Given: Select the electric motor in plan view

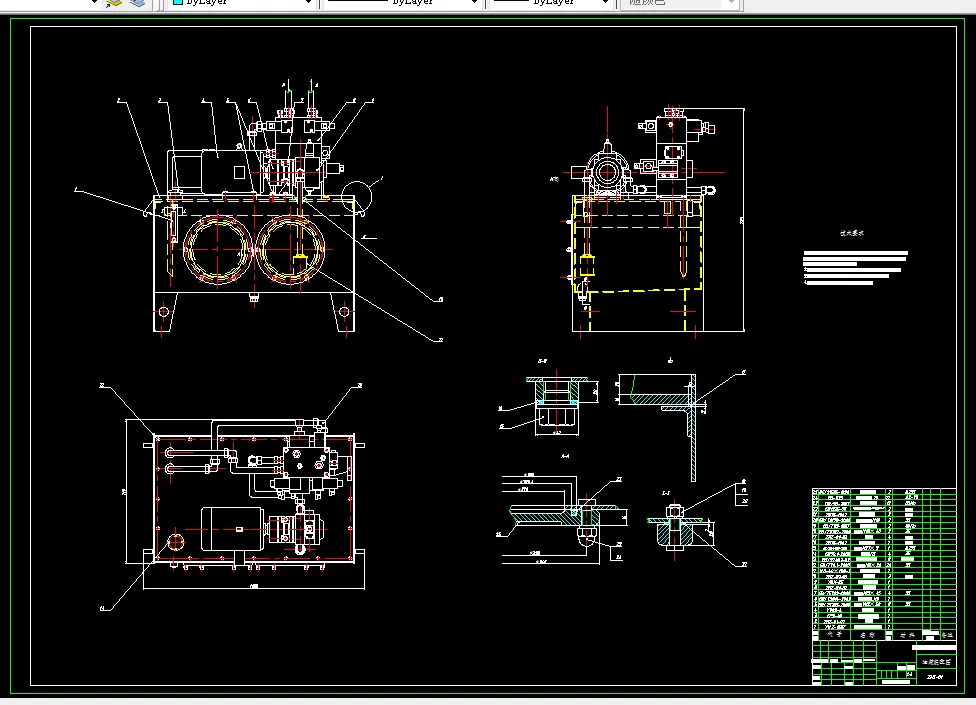Looking at the screenshot, I should pos(233,529).
